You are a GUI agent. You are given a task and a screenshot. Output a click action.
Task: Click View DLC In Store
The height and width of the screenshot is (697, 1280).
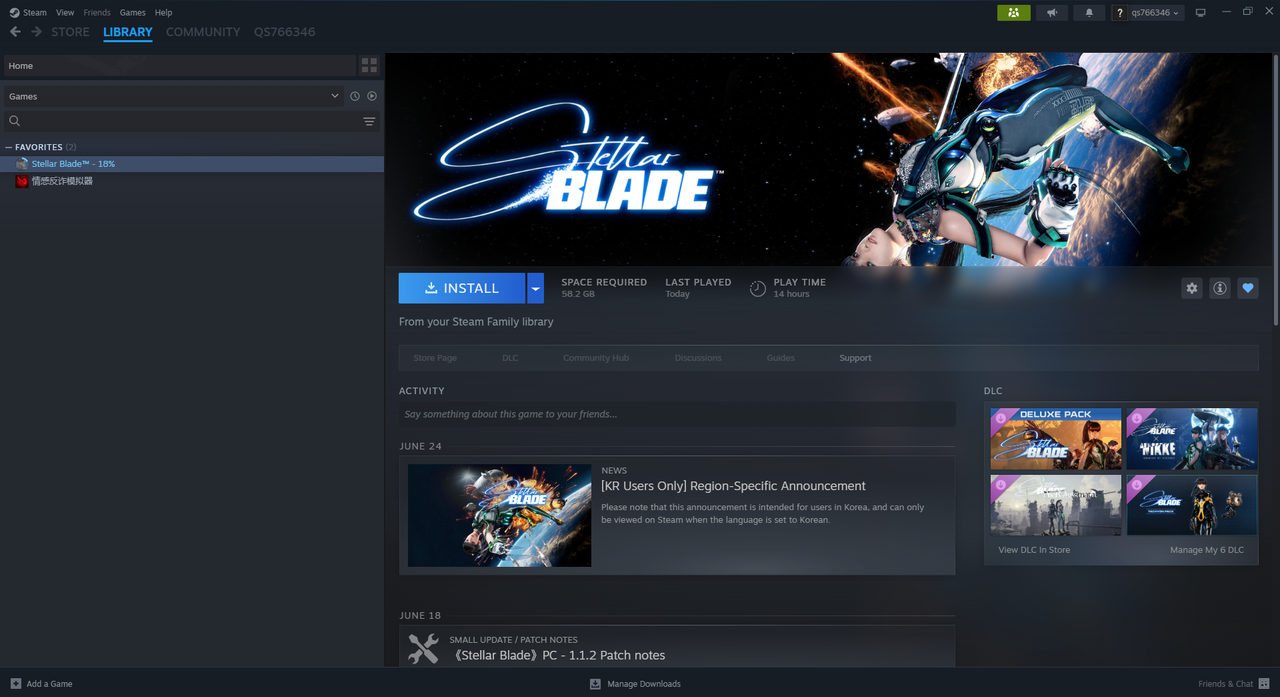(x=1034, y=550)
